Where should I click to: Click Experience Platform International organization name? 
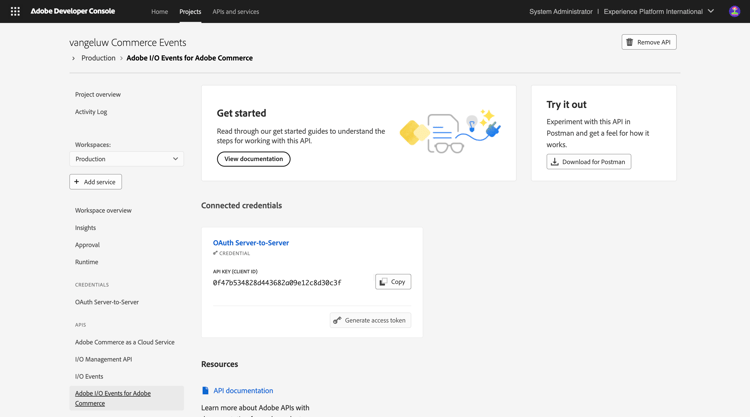pos(653,11)
